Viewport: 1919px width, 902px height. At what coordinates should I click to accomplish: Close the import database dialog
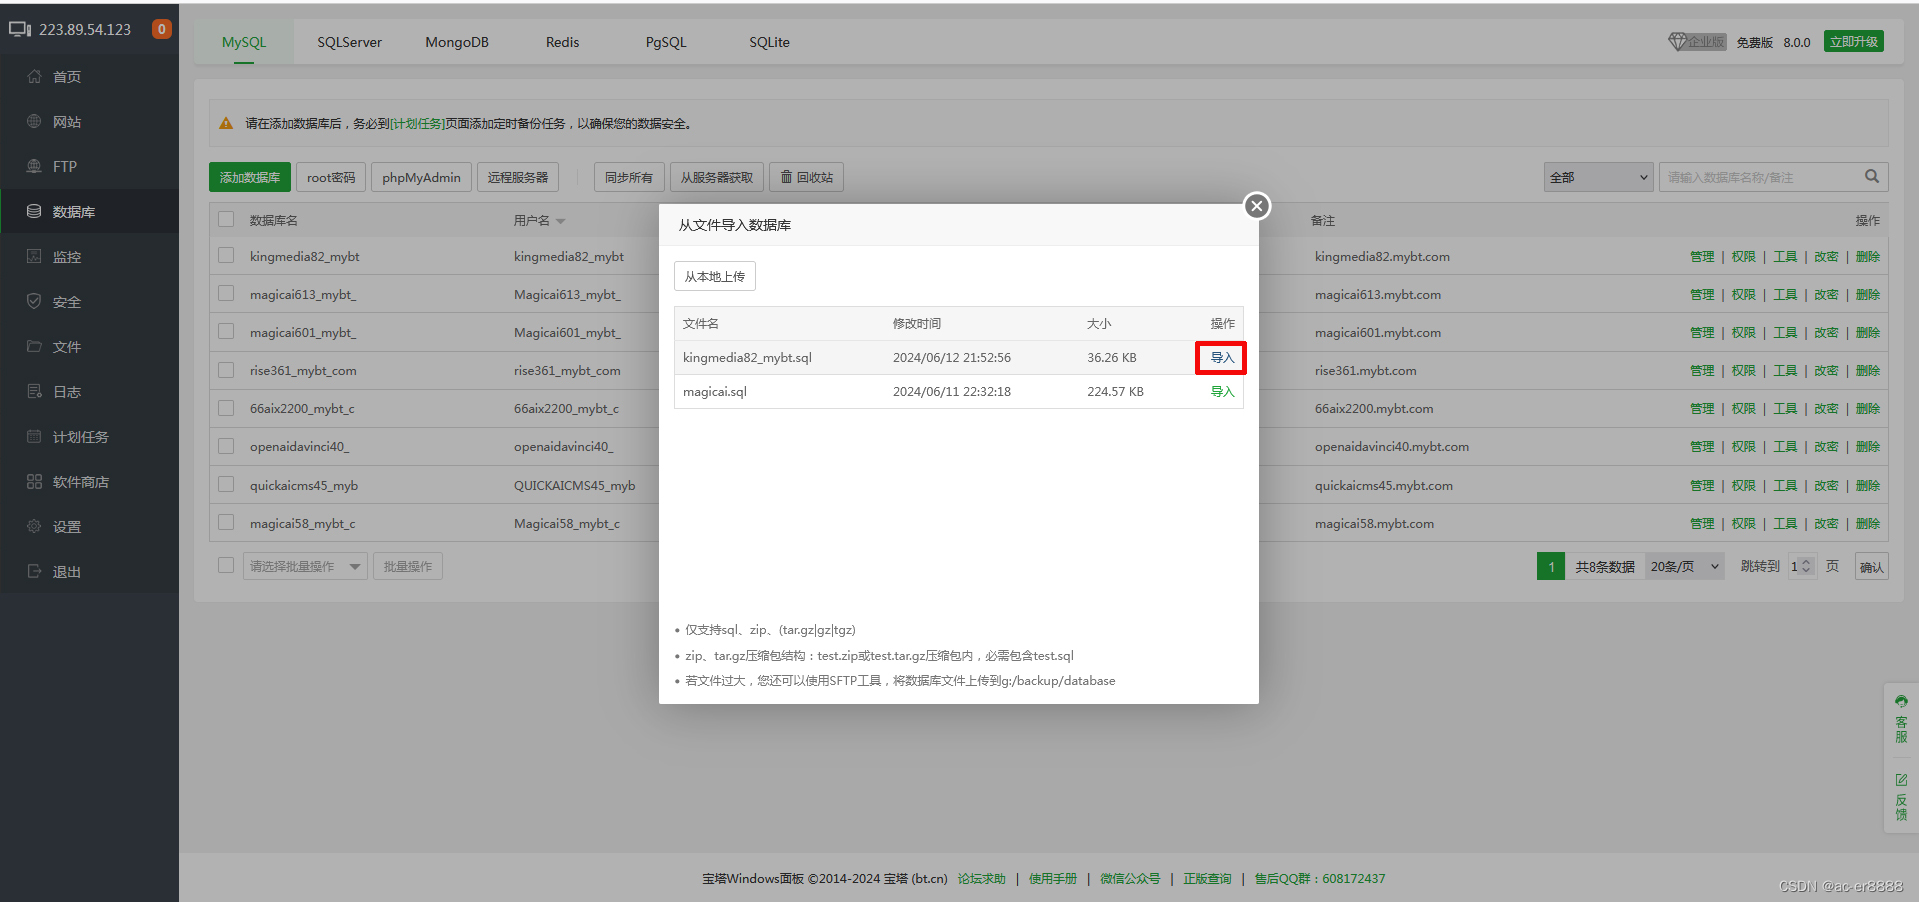(x=1257, y=206)
